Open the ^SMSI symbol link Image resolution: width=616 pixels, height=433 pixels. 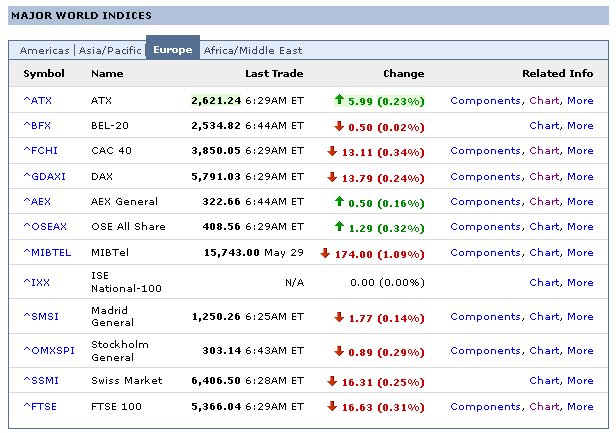pyautogui.click(x=41, y=317)
